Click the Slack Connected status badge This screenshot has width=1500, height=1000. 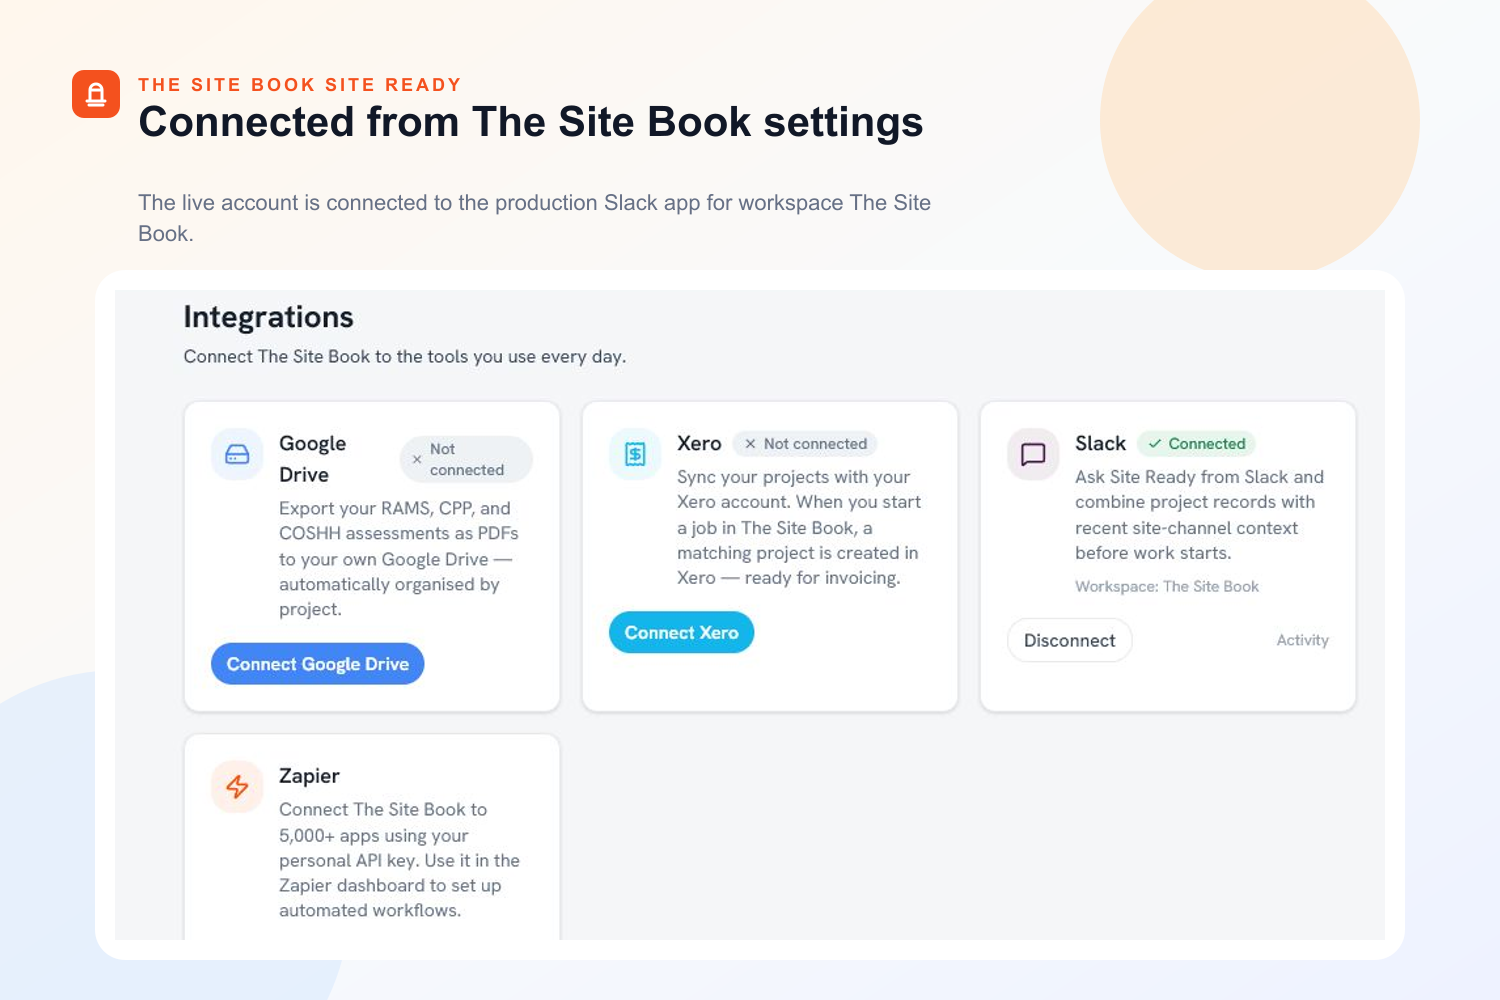click(1197, 444)
